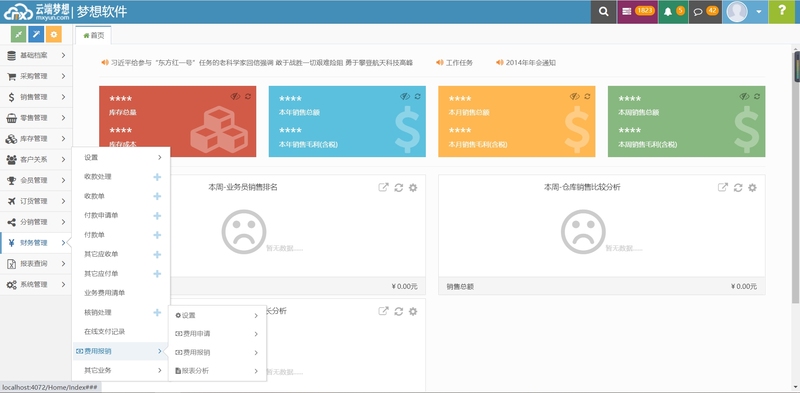Add new 收款单 with its plus icon

tap(157, 196)
